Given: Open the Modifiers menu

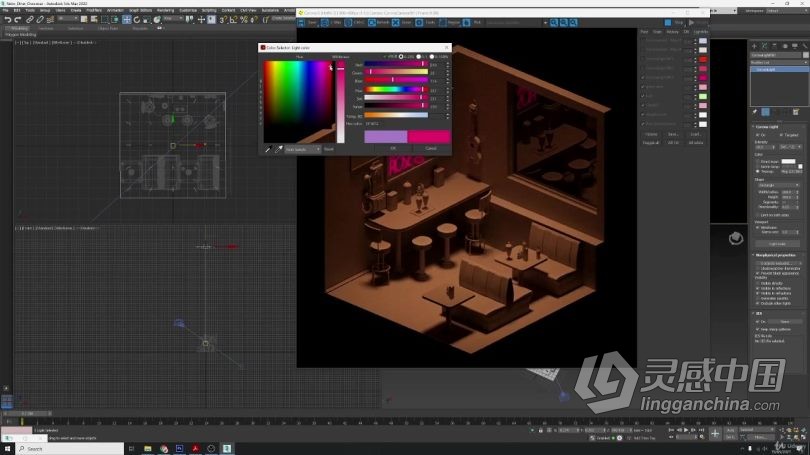Looking at the screenshot, I should coord(94,10).
